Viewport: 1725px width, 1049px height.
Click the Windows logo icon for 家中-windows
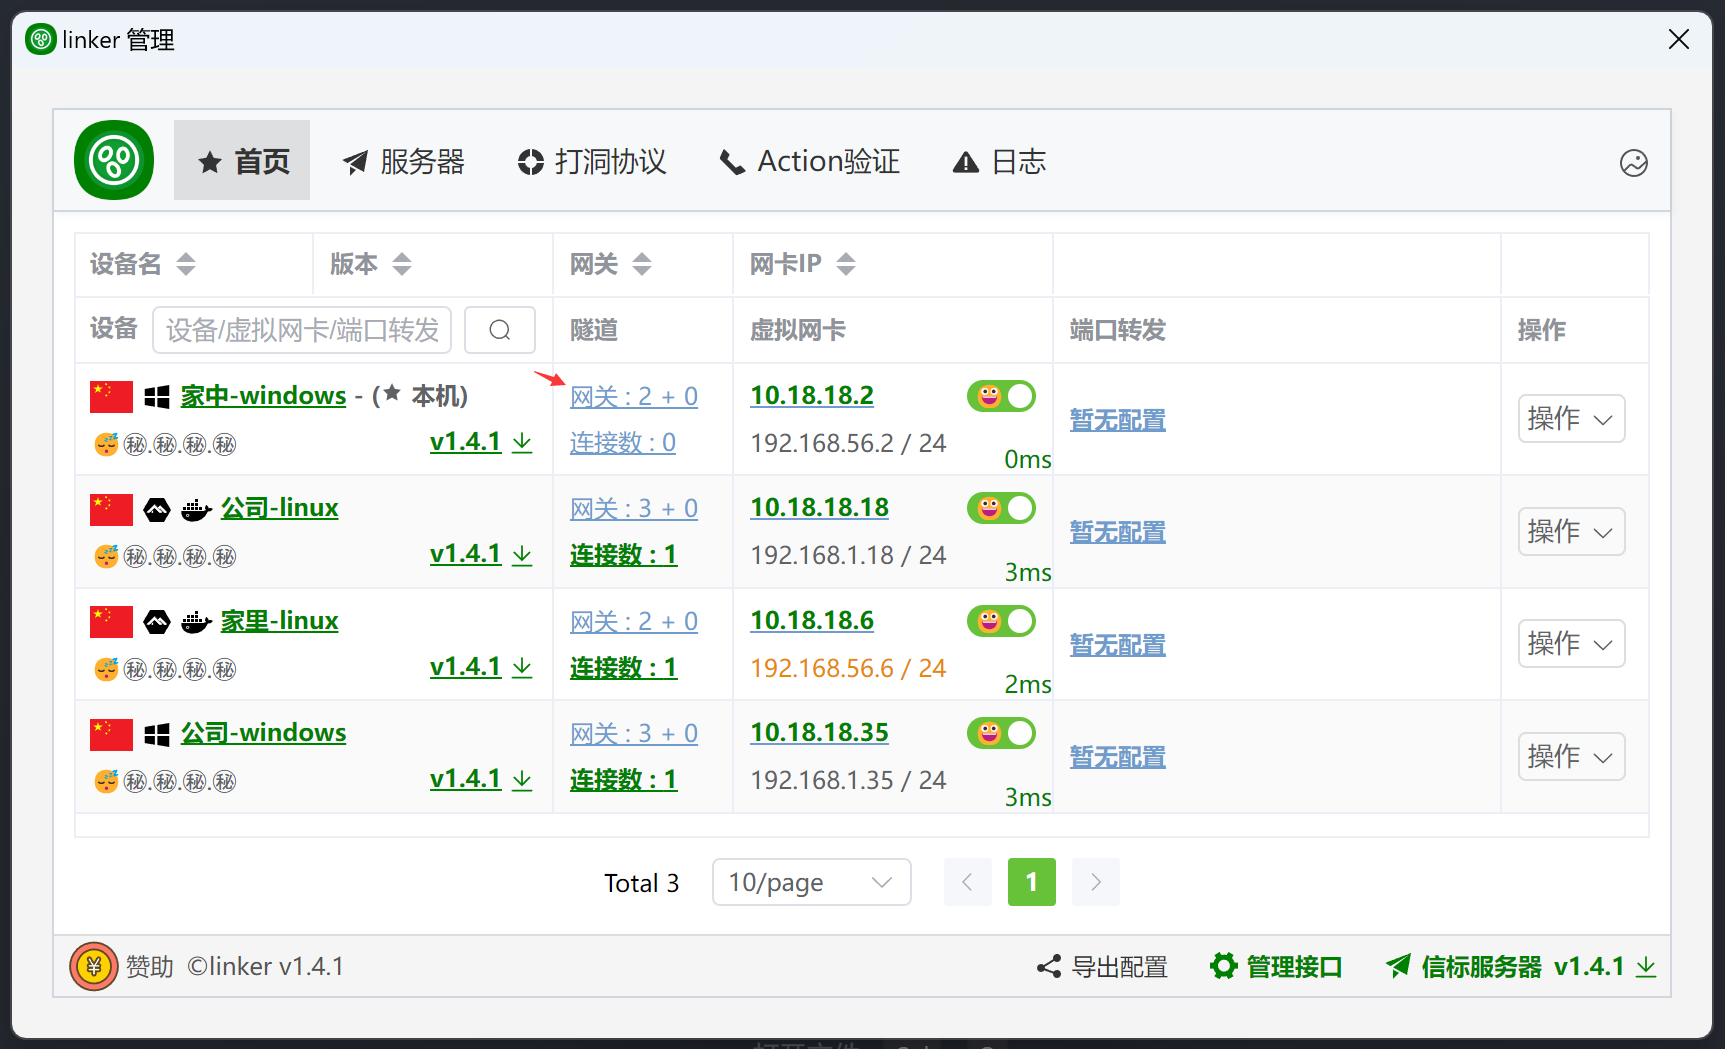(x=157, y=397)
